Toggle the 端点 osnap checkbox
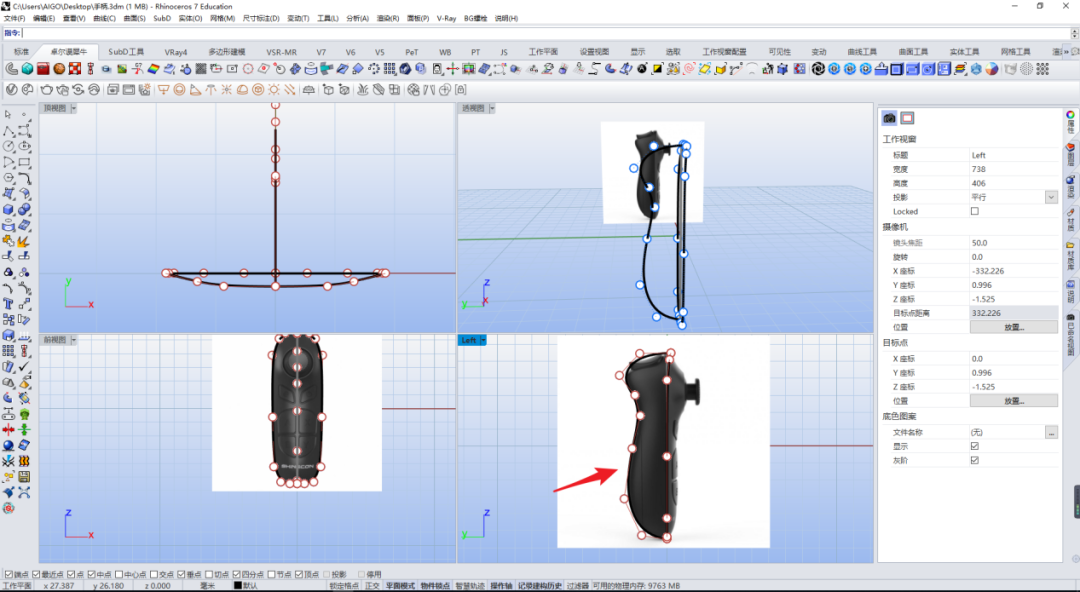 coord(8,574)
